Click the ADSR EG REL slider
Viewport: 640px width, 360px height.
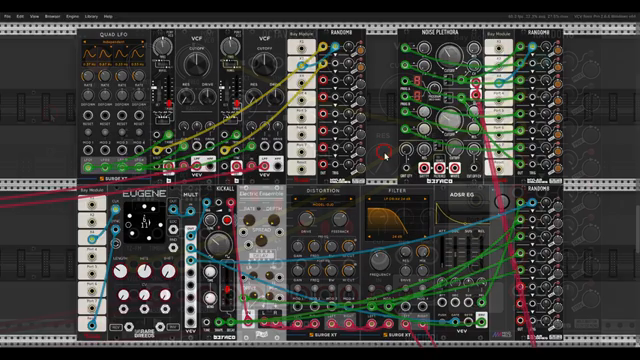pos(481,252)
